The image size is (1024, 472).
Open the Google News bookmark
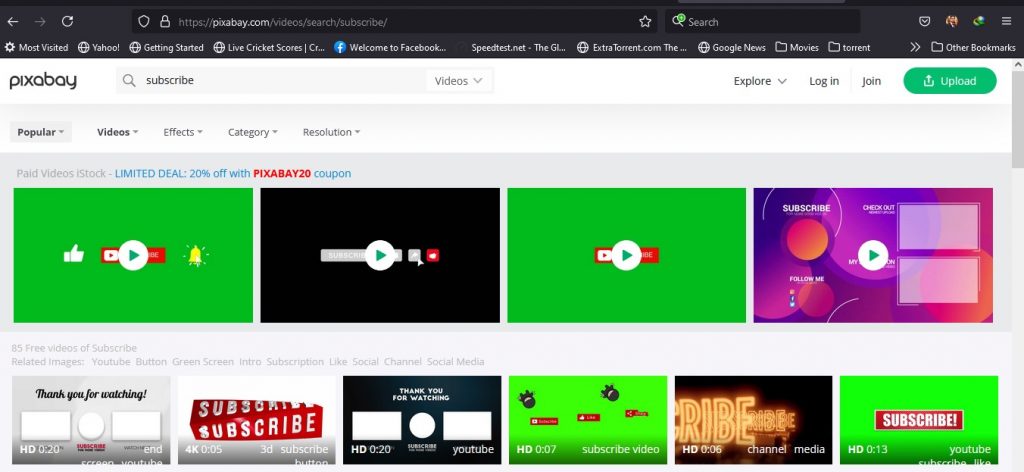[731, 47]
